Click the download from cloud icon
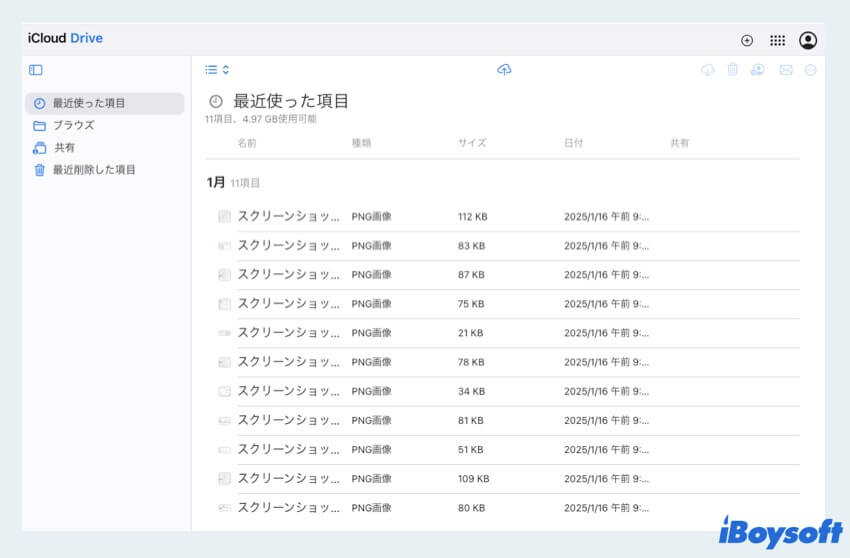Screen dimensions: 850x558 point(708,70)
